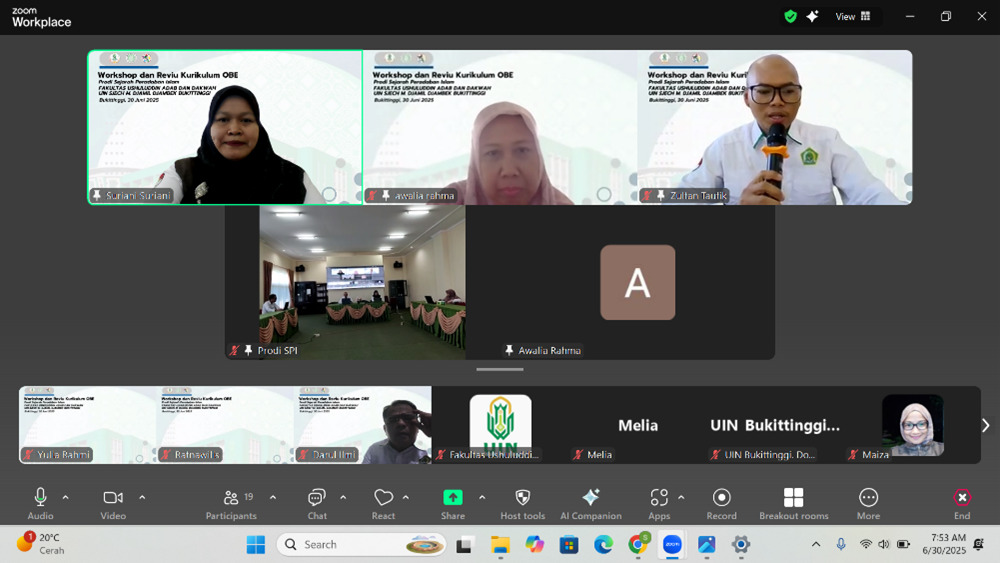Open the React emoji button
The image size is (1000, 563).
pyautogui.click(x=383, y=498)
